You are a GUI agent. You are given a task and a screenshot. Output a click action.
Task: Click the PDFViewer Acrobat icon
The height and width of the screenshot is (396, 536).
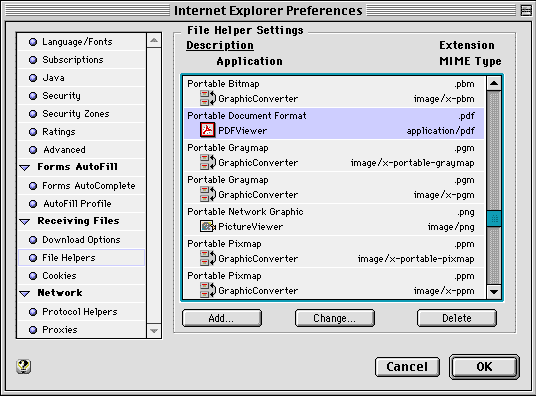[207, 130]
